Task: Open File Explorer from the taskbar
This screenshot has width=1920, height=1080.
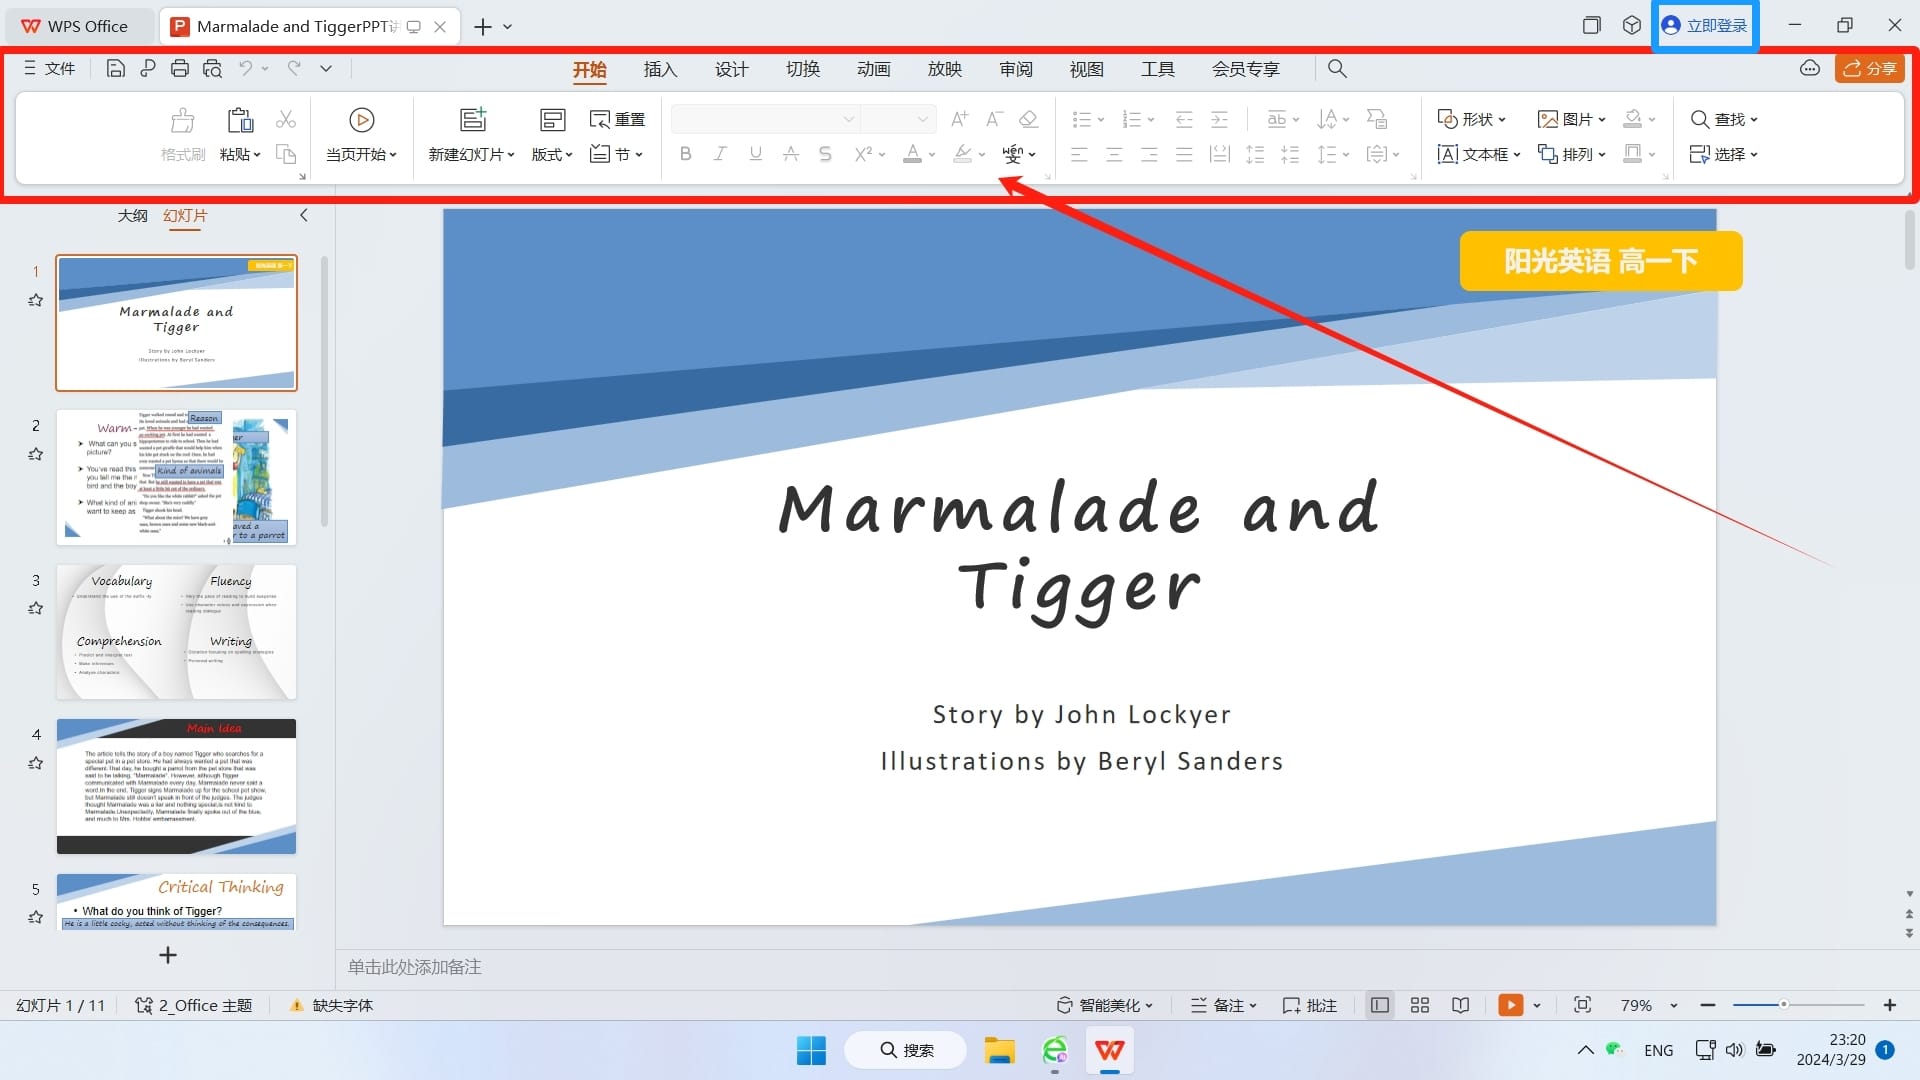Action: pos(999,1050)
